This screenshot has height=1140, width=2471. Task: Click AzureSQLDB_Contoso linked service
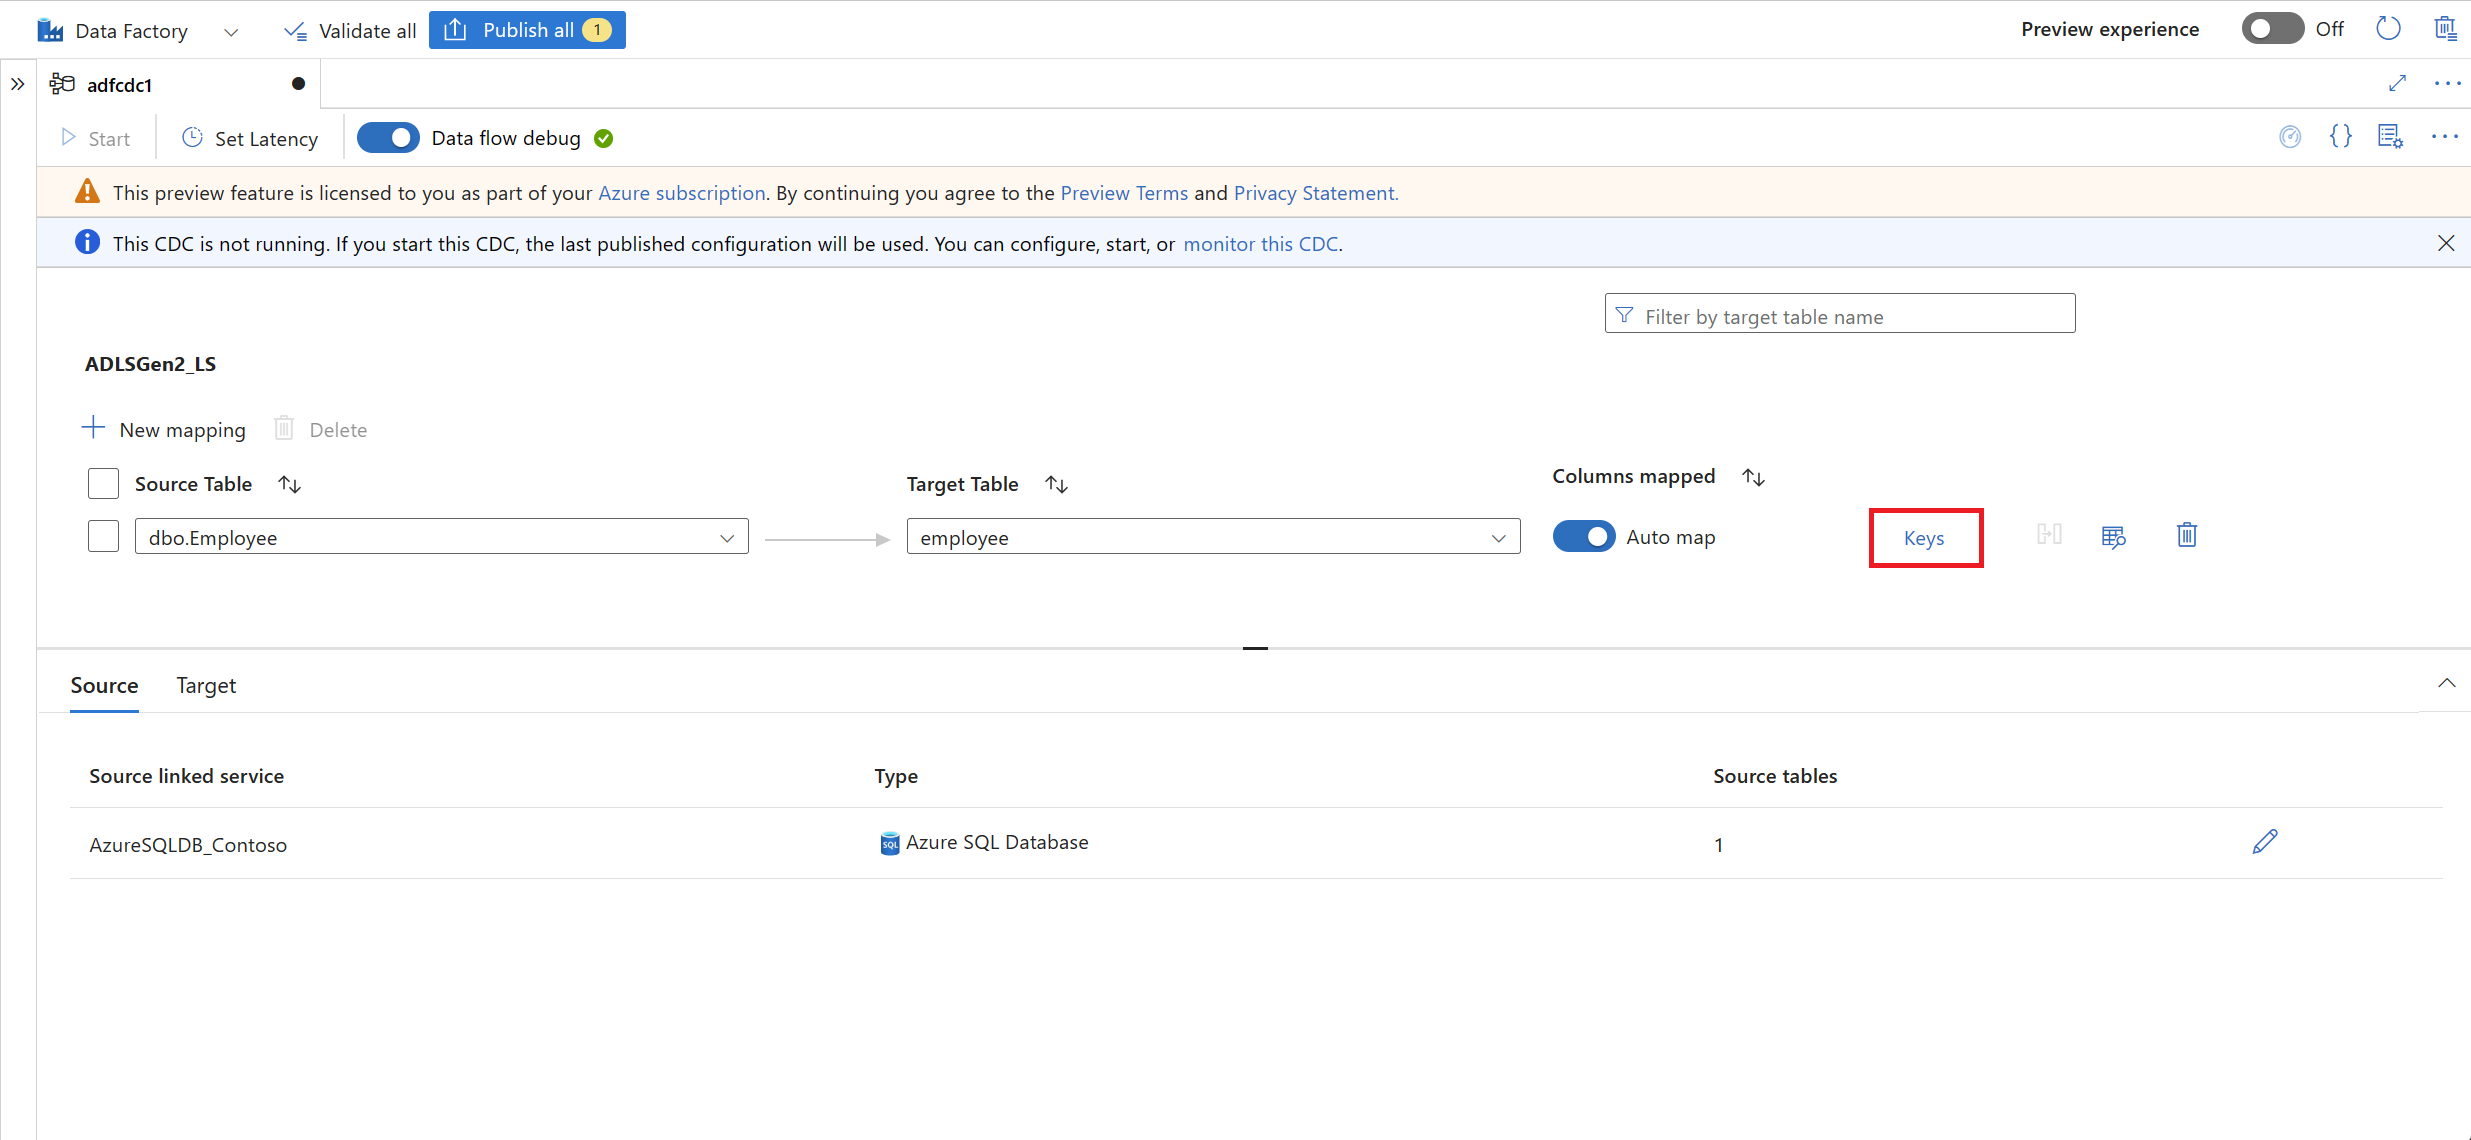click(188, 845)
